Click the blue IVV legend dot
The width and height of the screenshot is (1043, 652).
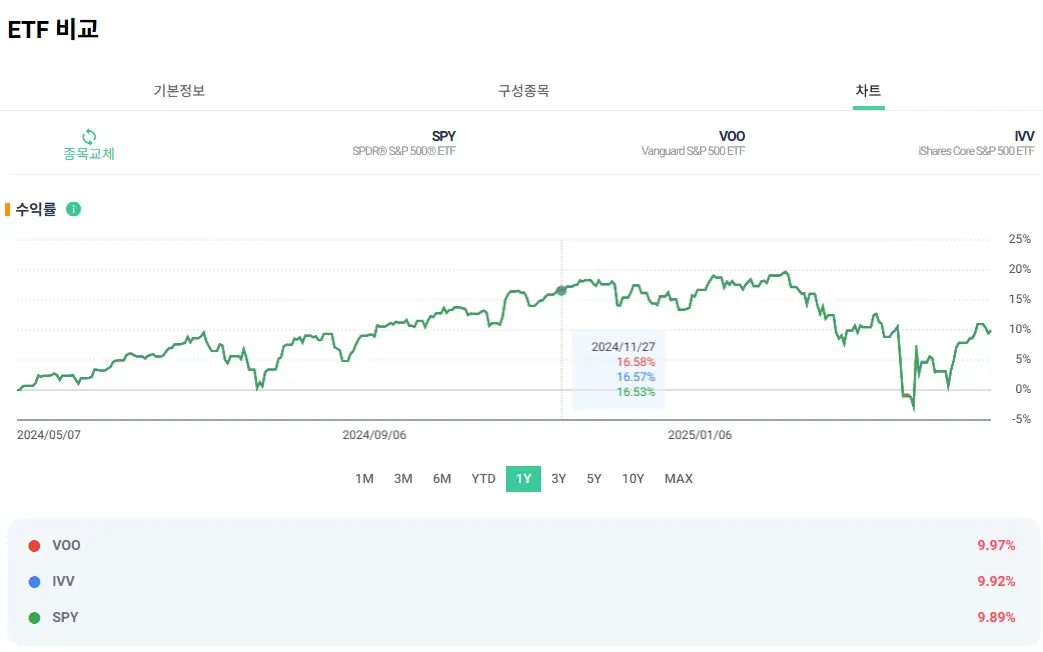point(35,581)
